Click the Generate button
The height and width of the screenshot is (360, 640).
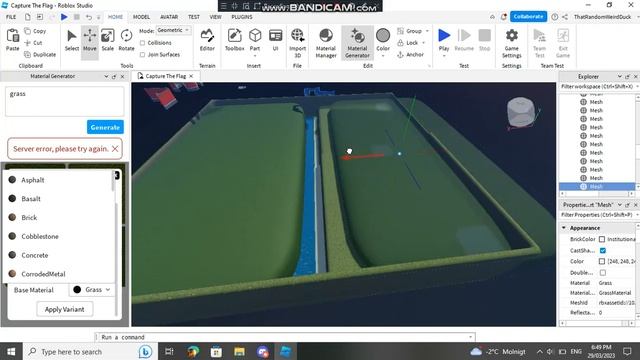[x=105, y=127]
